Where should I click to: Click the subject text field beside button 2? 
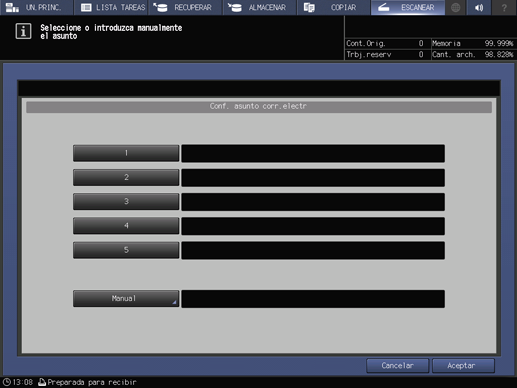point(313,178)
